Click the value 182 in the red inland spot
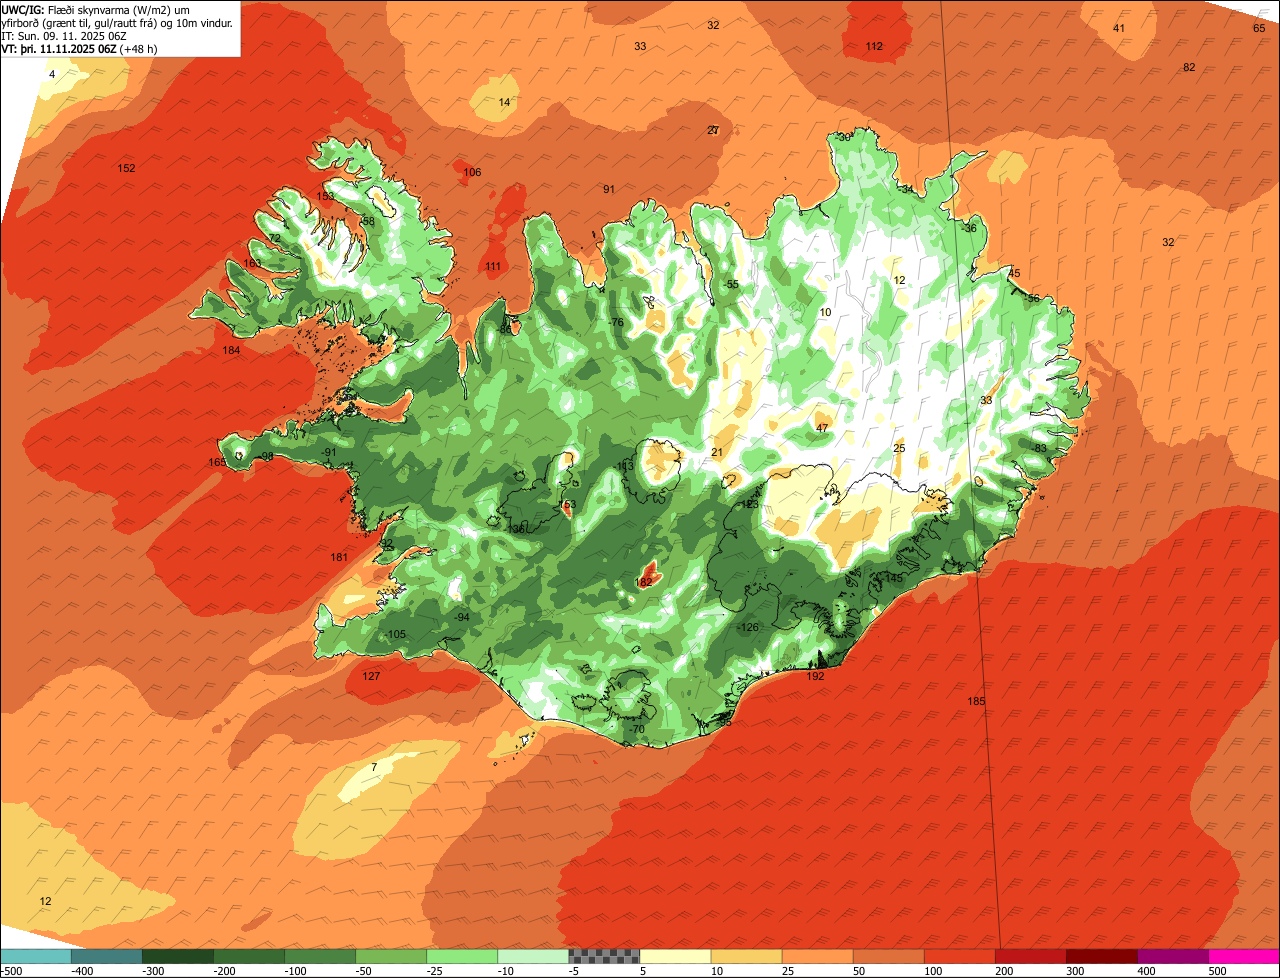 tap(644, 581)
